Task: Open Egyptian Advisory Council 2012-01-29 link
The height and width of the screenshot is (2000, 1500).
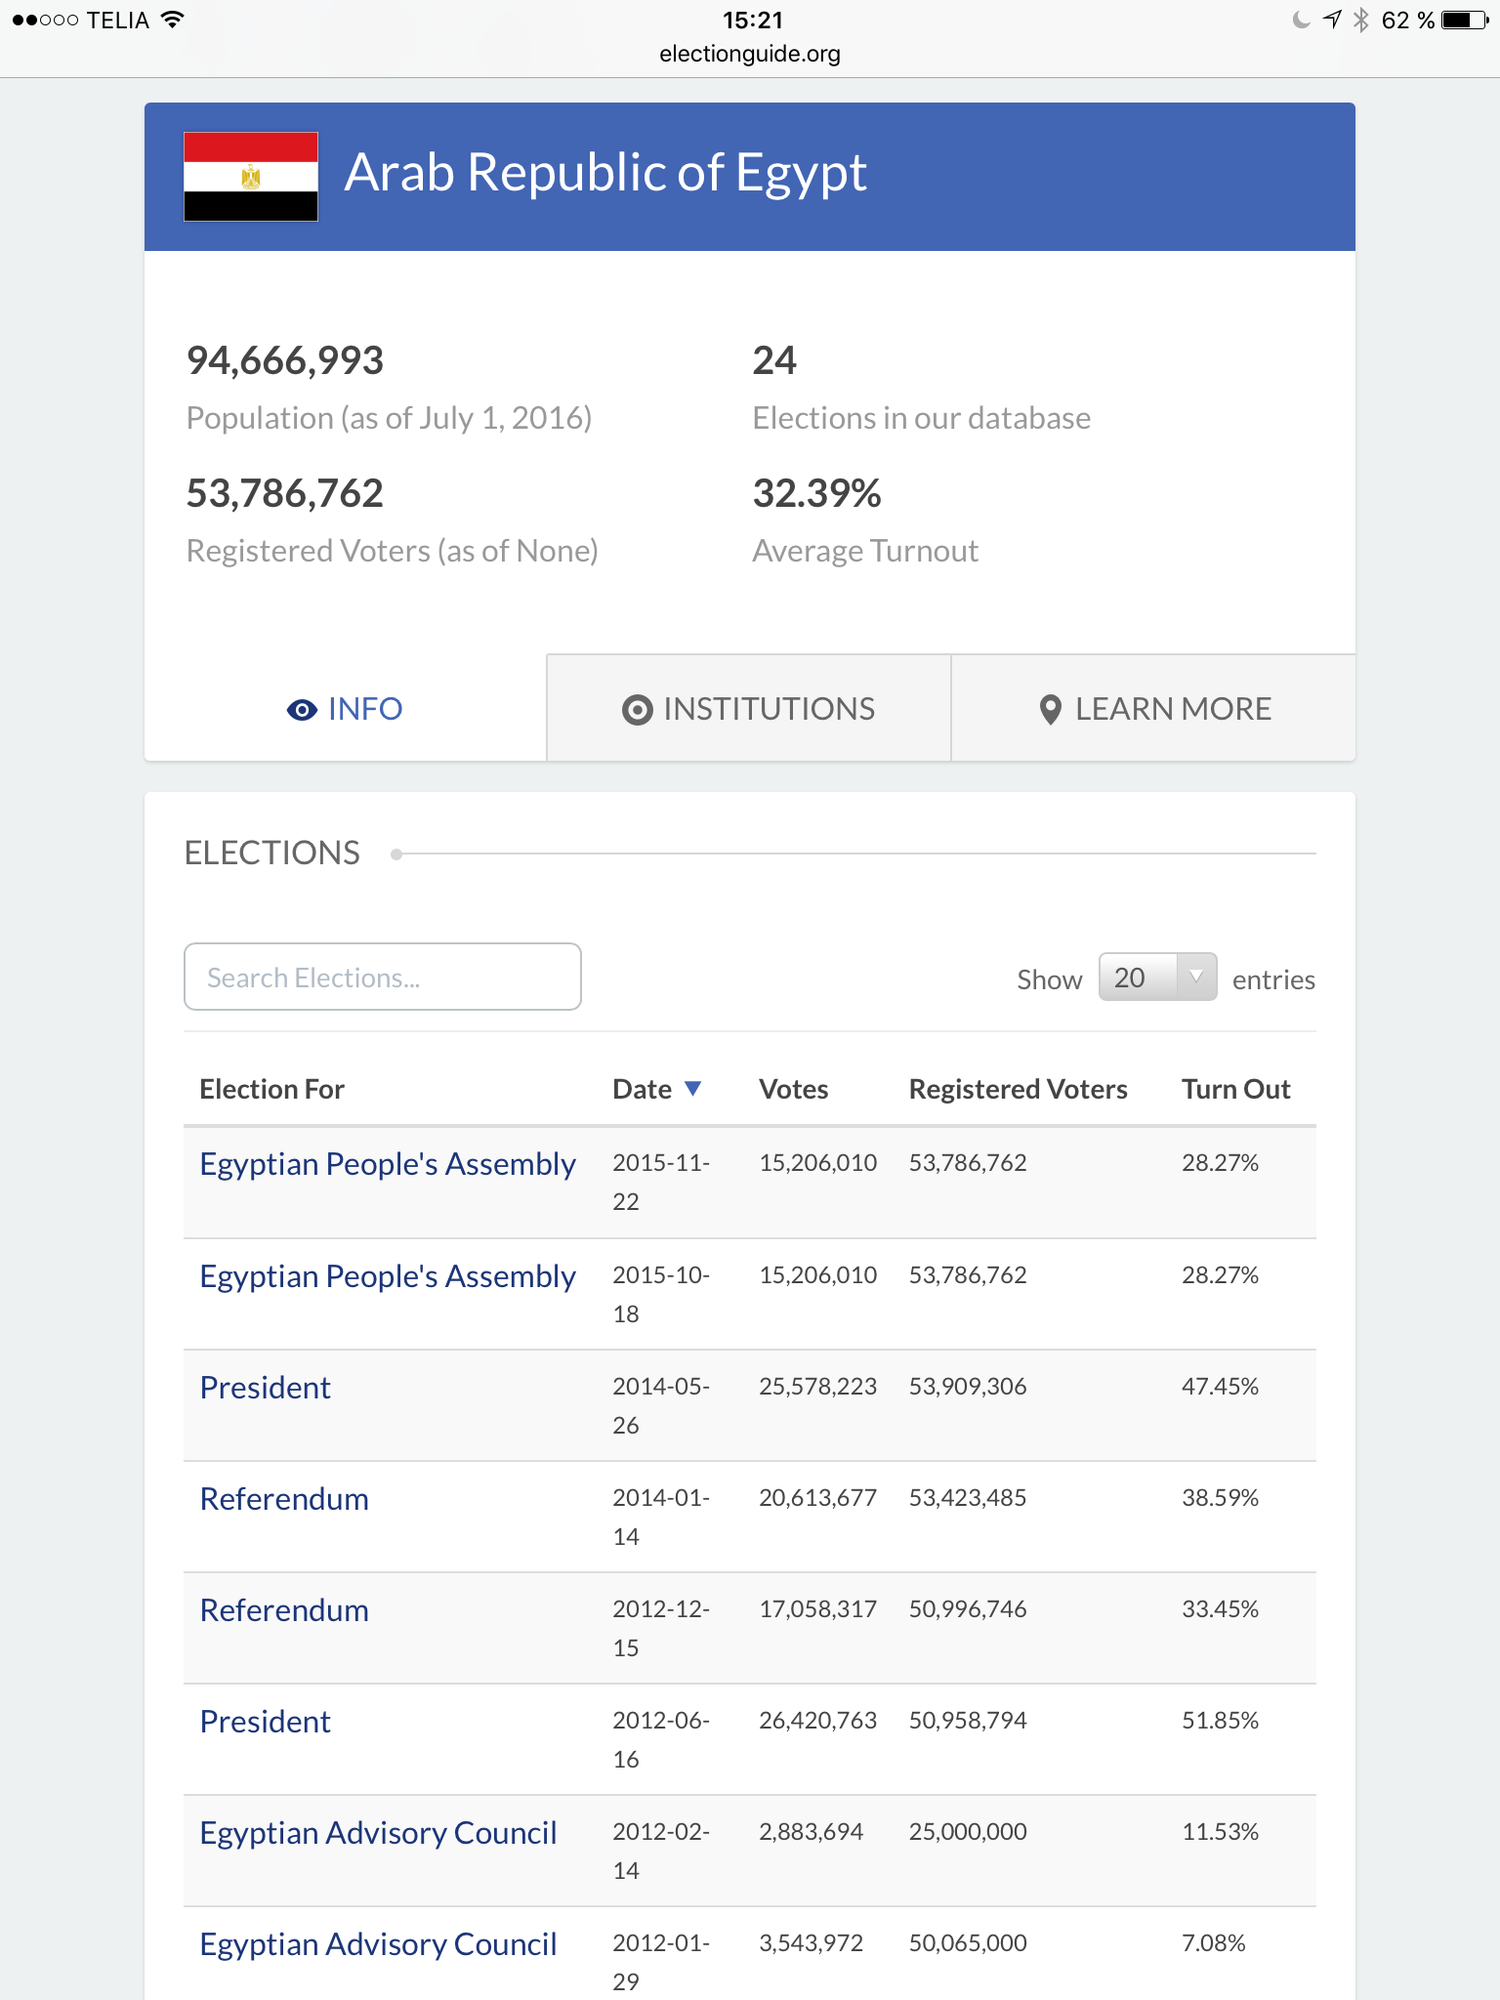Action: pyautogui.click(x=378, y=1944)
